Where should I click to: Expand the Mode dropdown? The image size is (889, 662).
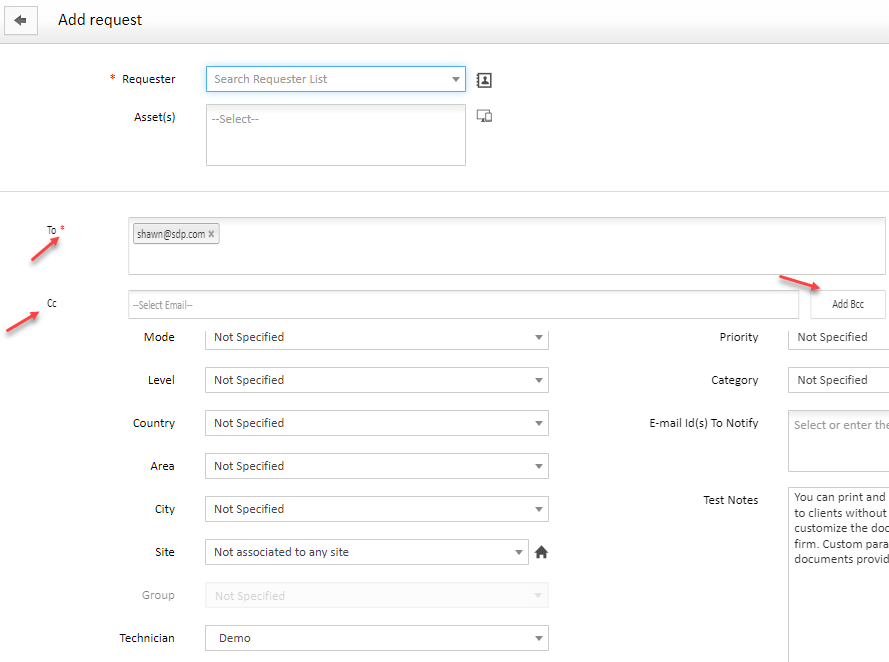point(376,337)
